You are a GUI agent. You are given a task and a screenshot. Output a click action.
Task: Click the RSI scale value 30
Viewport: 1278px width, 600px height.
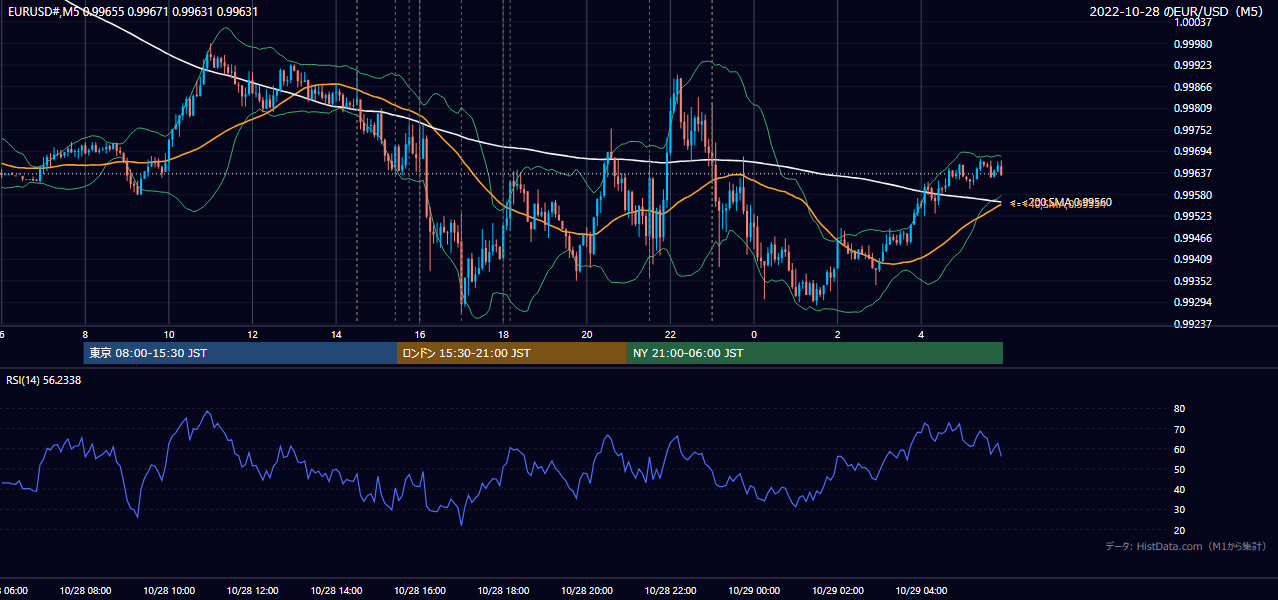(1179, 510)
